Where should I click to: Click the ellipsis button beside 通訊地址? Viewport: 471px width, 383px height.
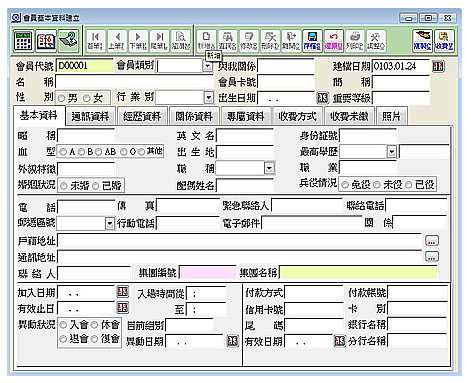[x=432, y=257]
